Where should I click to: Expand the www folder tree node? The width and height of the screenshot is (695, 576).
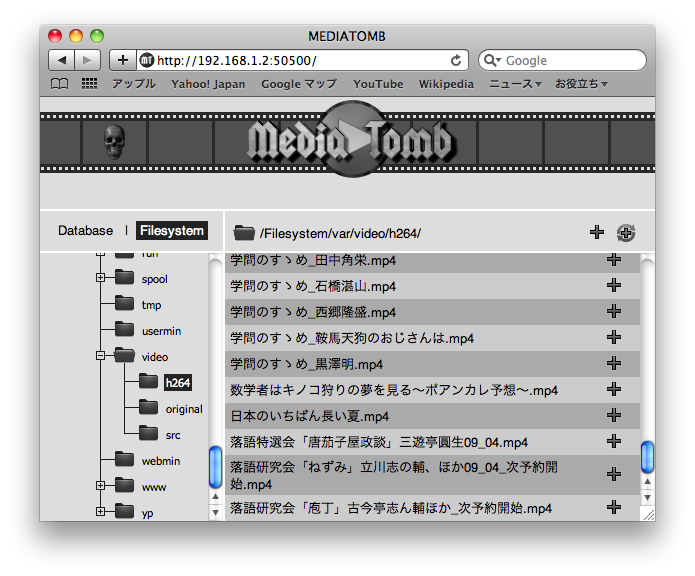[100, 486]
